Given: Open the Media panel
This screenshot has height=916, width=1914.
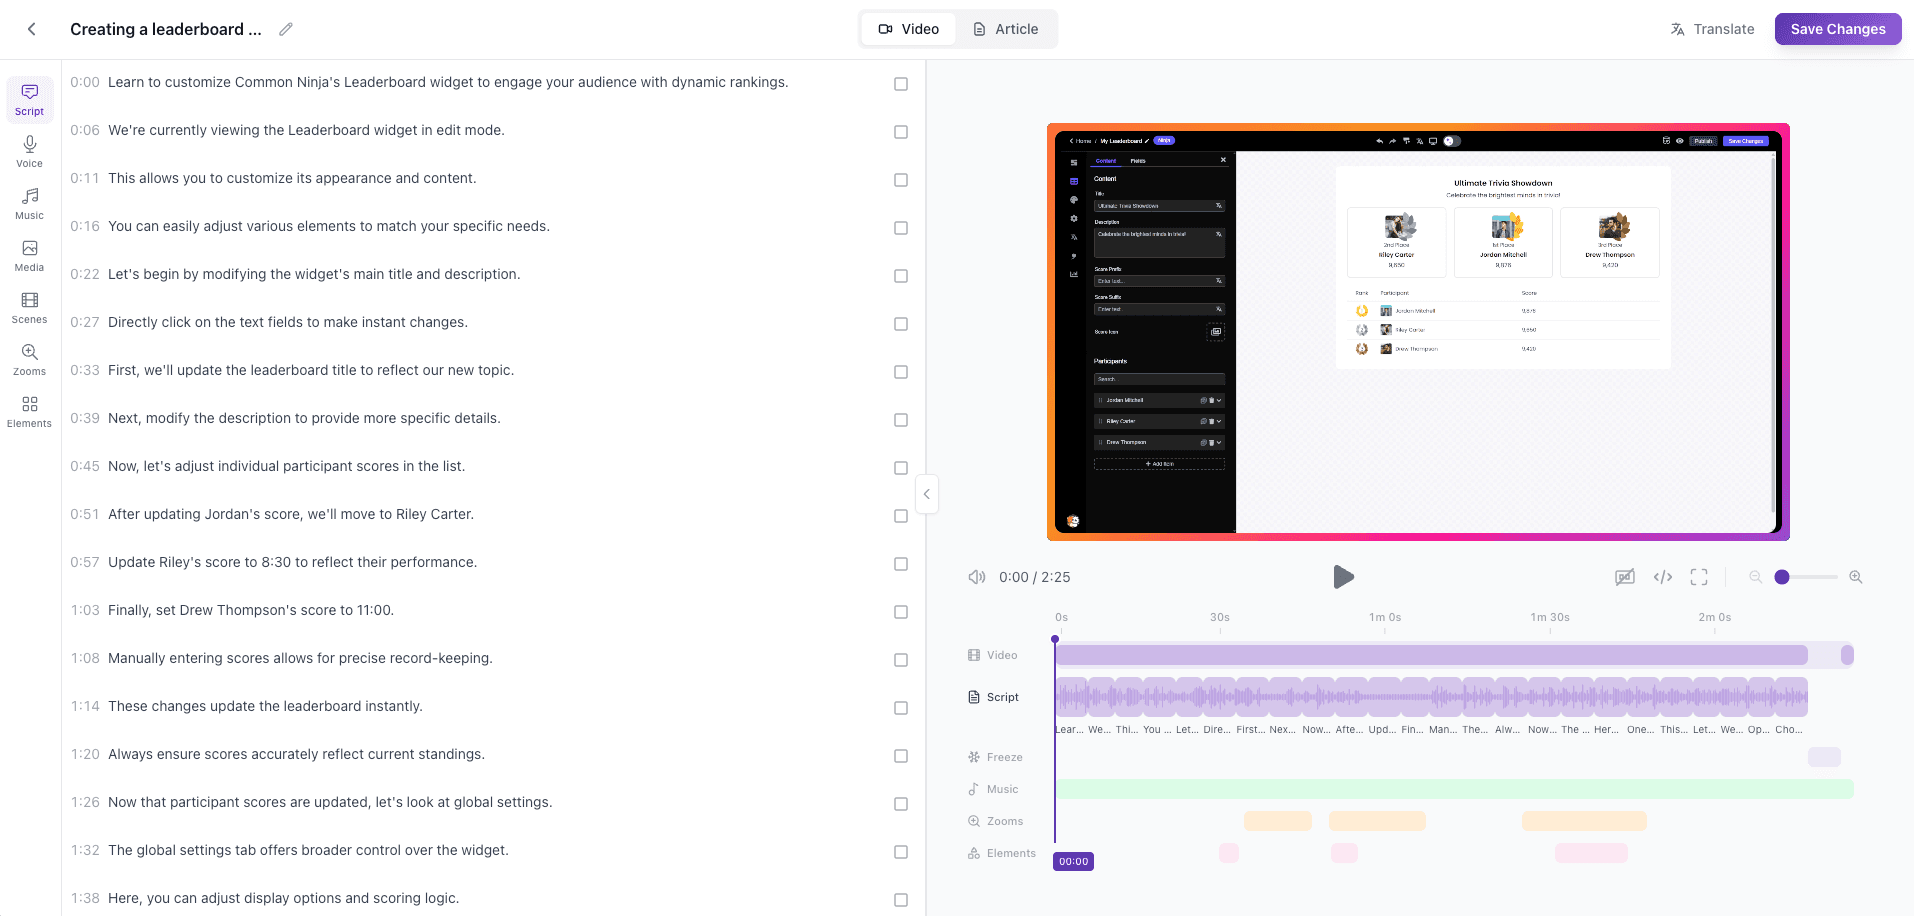Looking at the screenshot, I should 29,255.
